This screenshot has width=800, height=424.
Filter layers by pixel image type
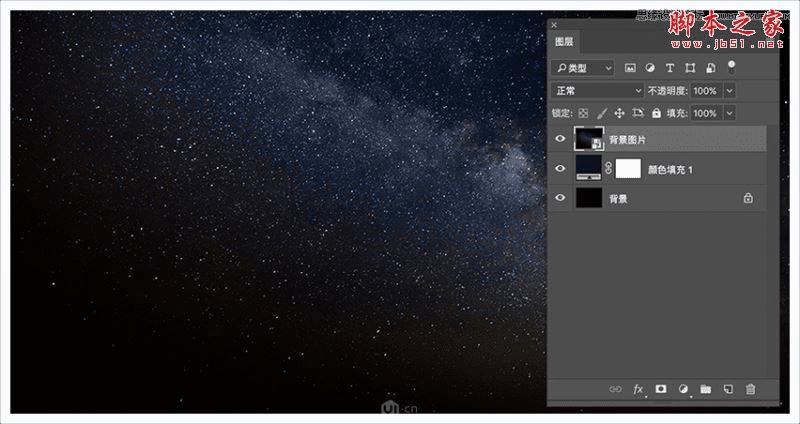630,68
